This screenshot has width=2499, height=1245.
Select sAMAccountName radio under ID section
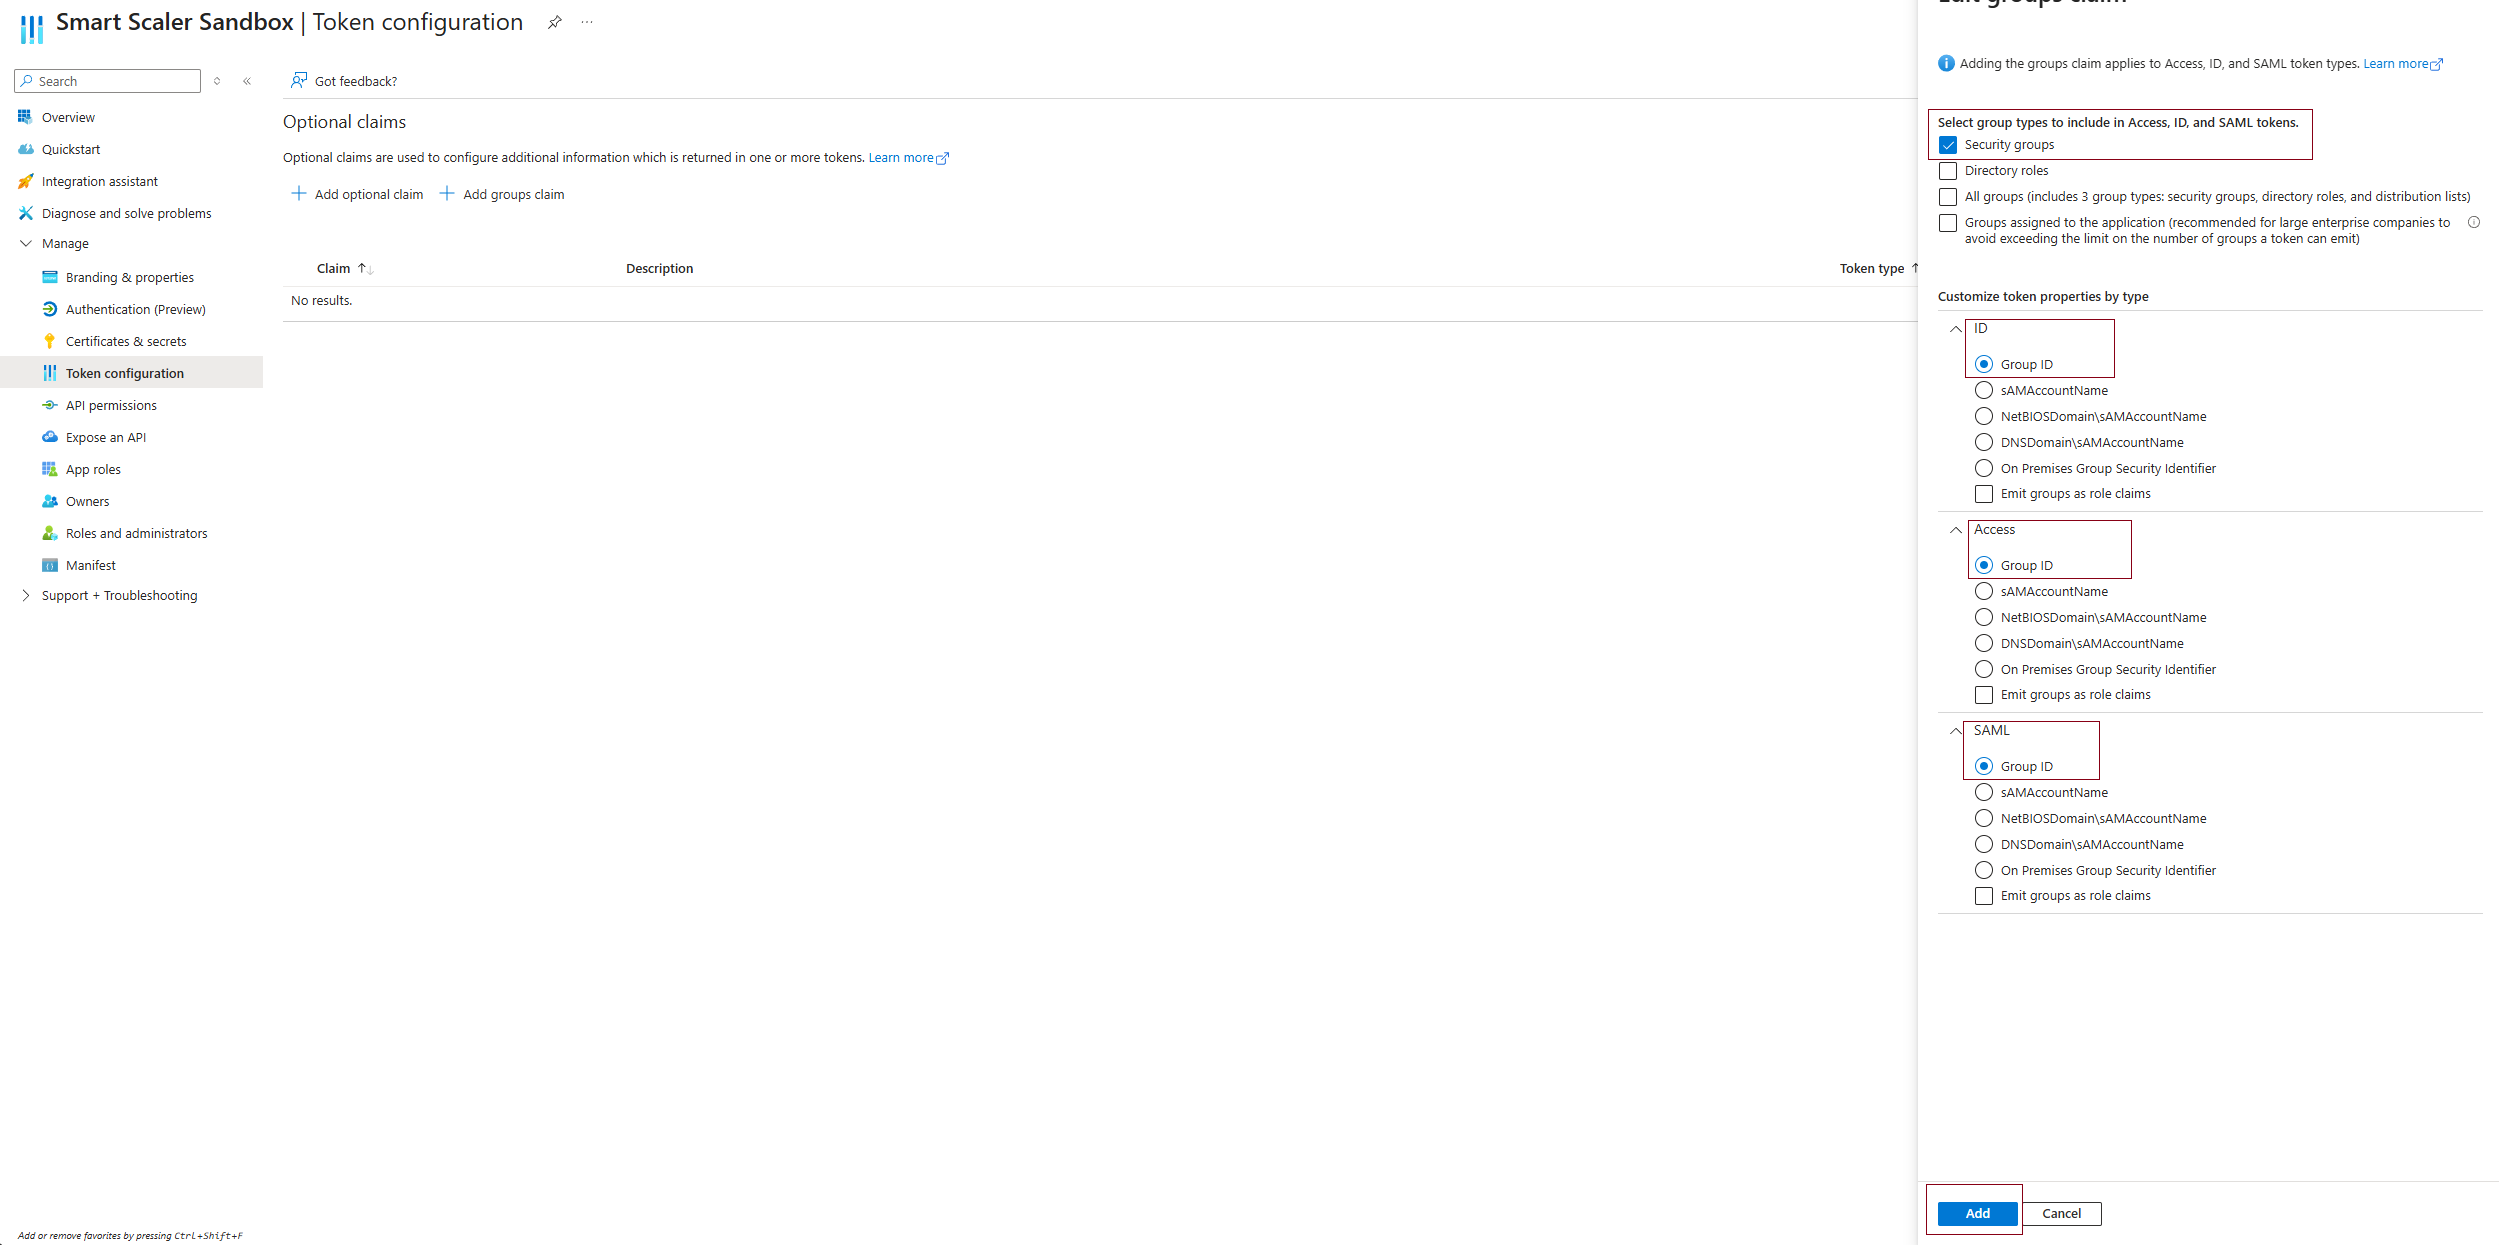(1984, 390)
